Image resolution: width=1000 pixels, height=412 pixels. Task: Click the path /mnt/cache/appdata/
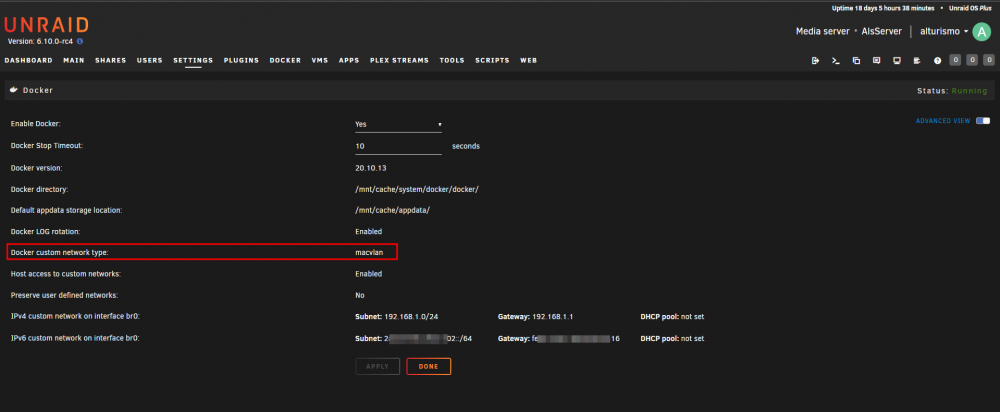pyautogui.click(x=393, y=210)
